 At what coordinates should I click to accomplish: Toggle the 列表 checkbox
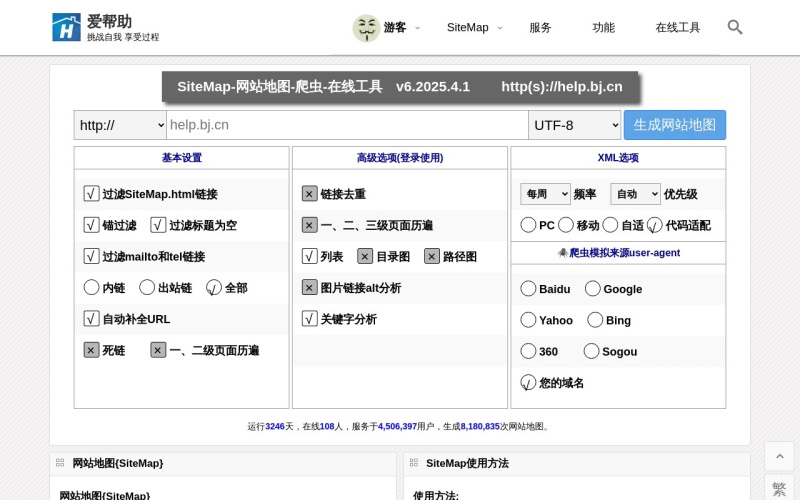(310, 256)
